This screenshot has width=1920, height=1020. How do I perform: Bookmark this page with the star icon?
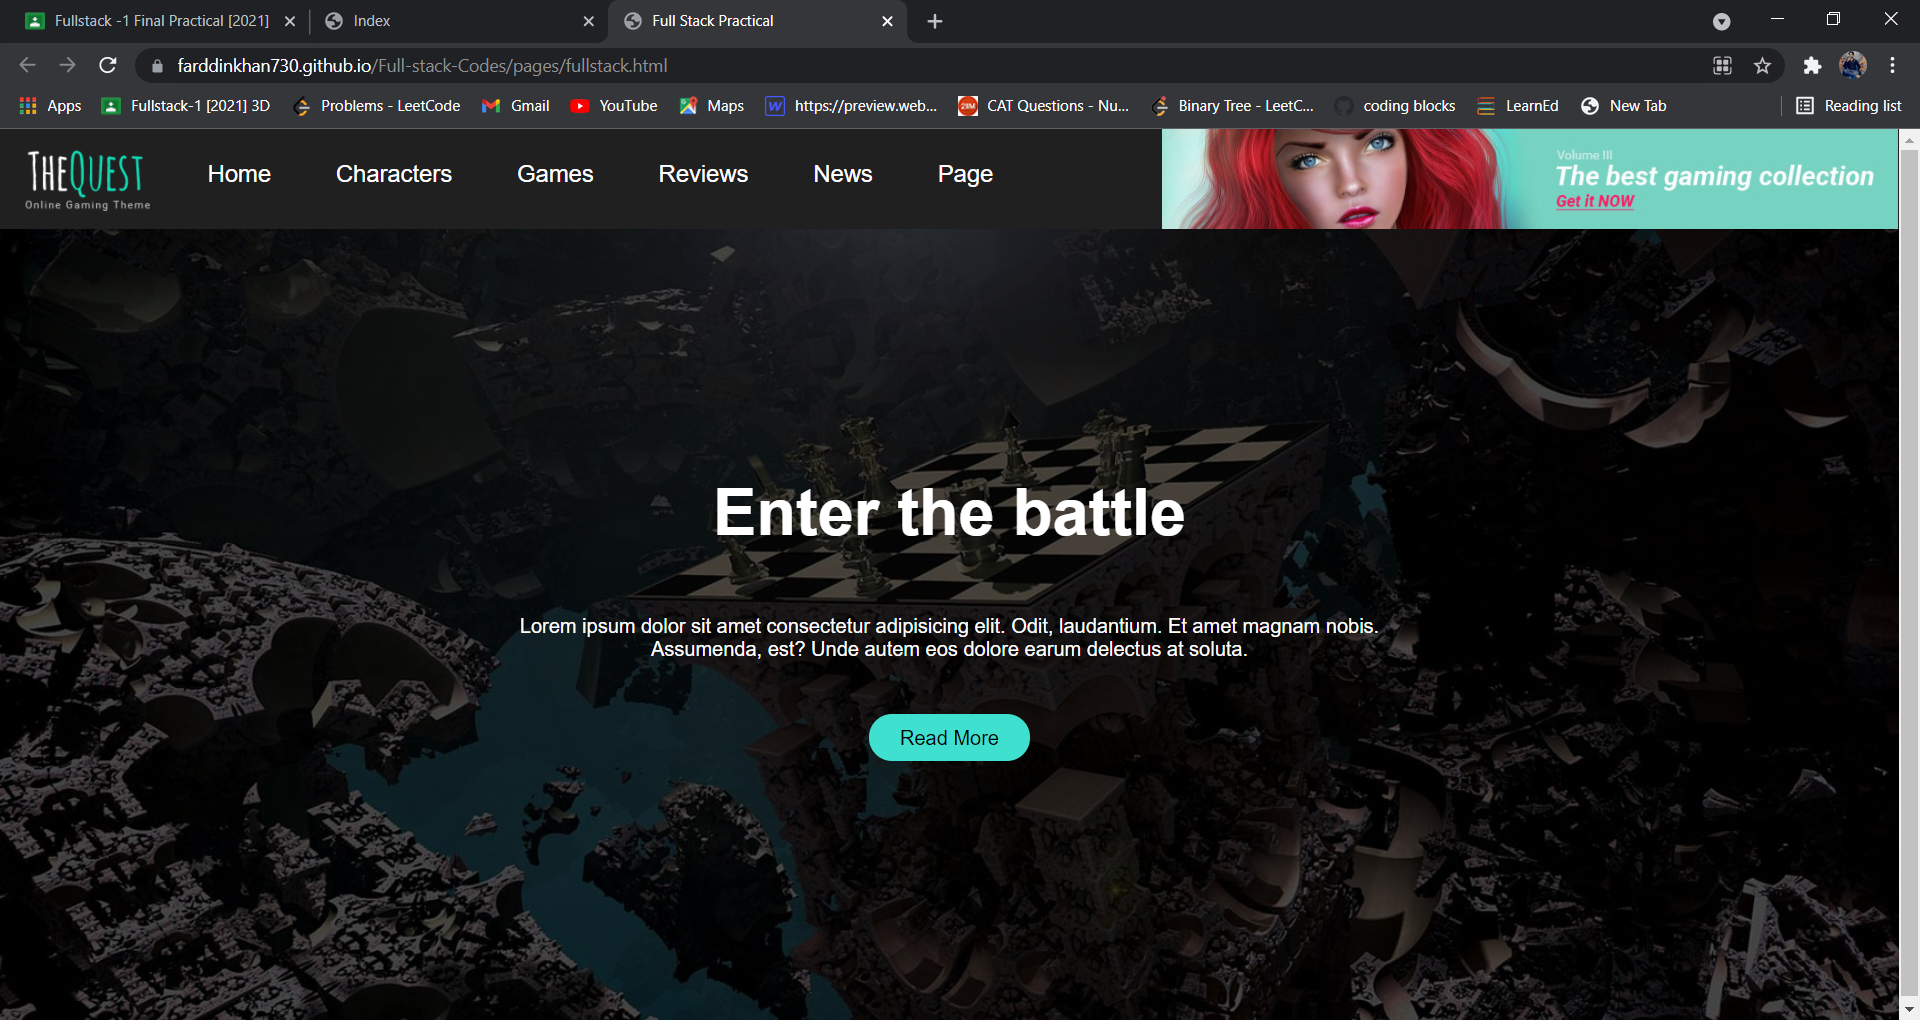tap(1762, 66)
